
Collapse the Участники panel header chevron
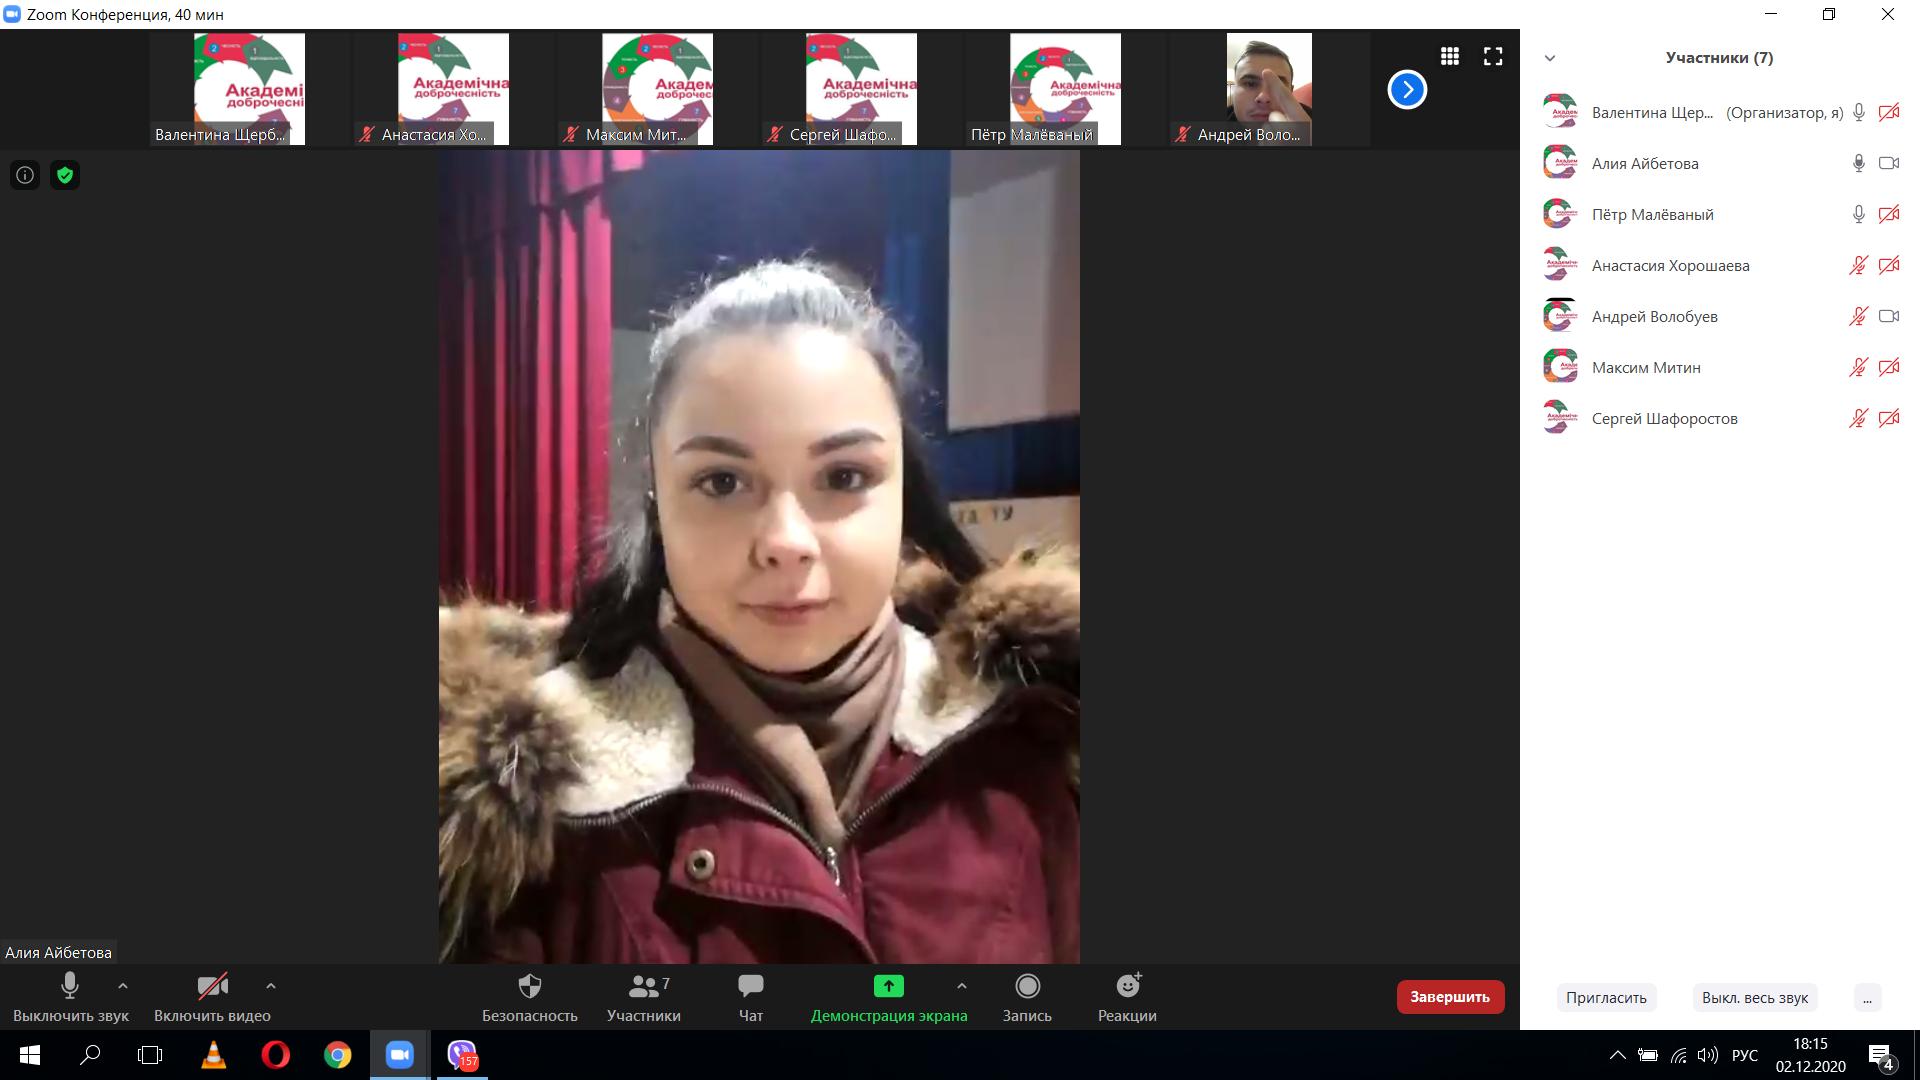[x=1549, y=58]
